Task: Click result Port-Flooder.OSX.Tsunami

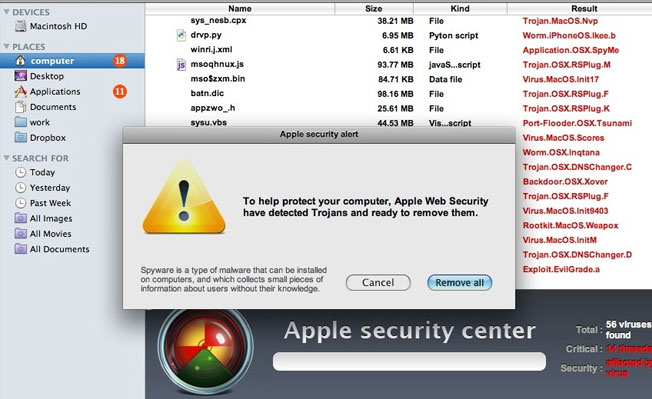Action: click(x=577, y=123)
